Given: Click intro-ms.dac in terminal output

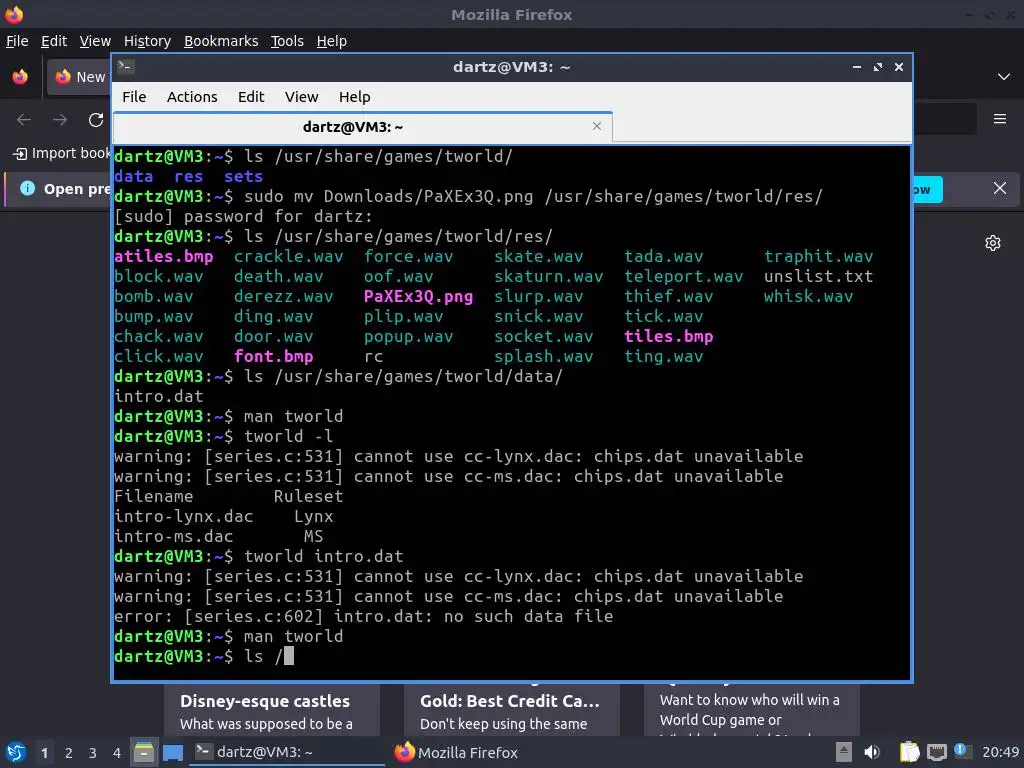Looking at the screenshot, I should click(x=173, y=536).
